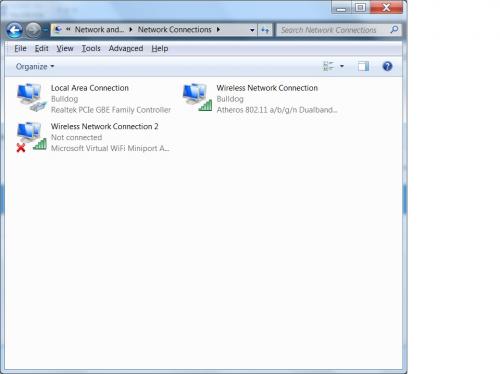Click 'Microsoft Virtual WiFi Miniport A...' text
This screenshot has height=374, width=500.
pyautogui.click(x=110, y=148)
